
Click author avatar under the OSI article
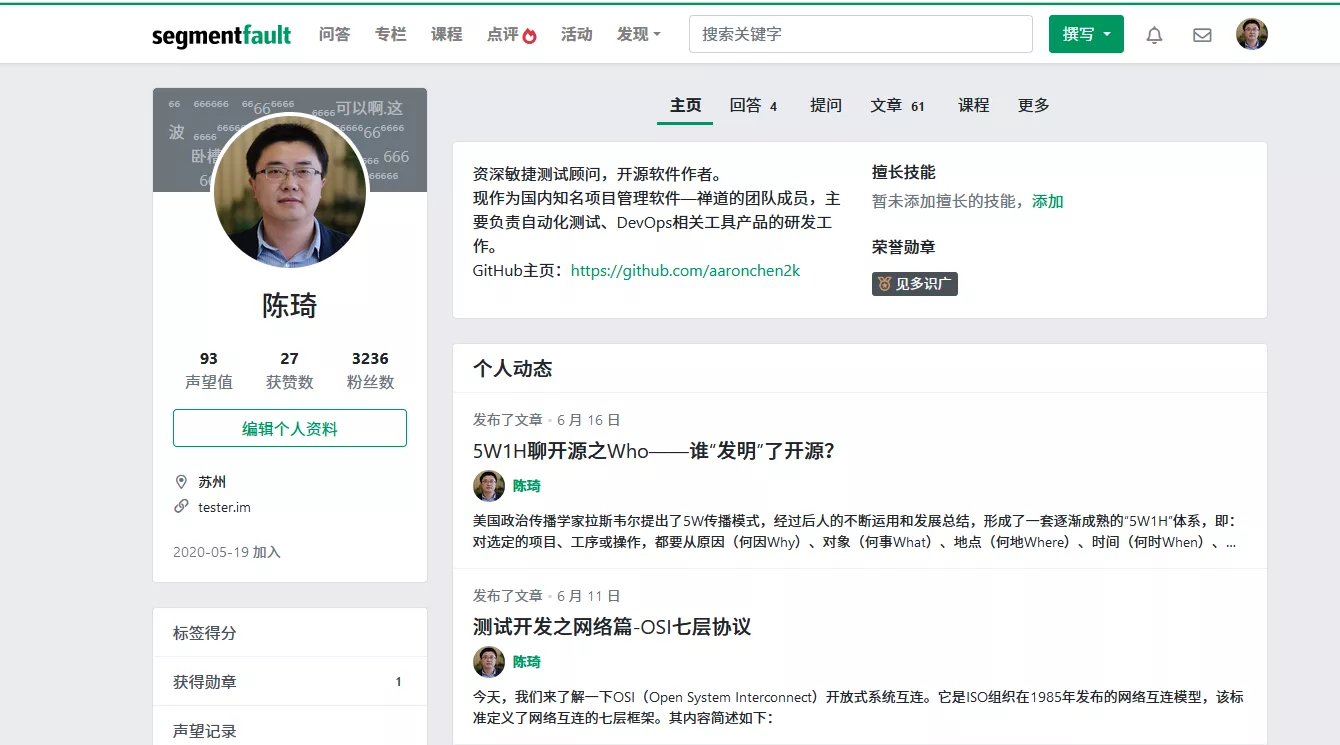489,662
